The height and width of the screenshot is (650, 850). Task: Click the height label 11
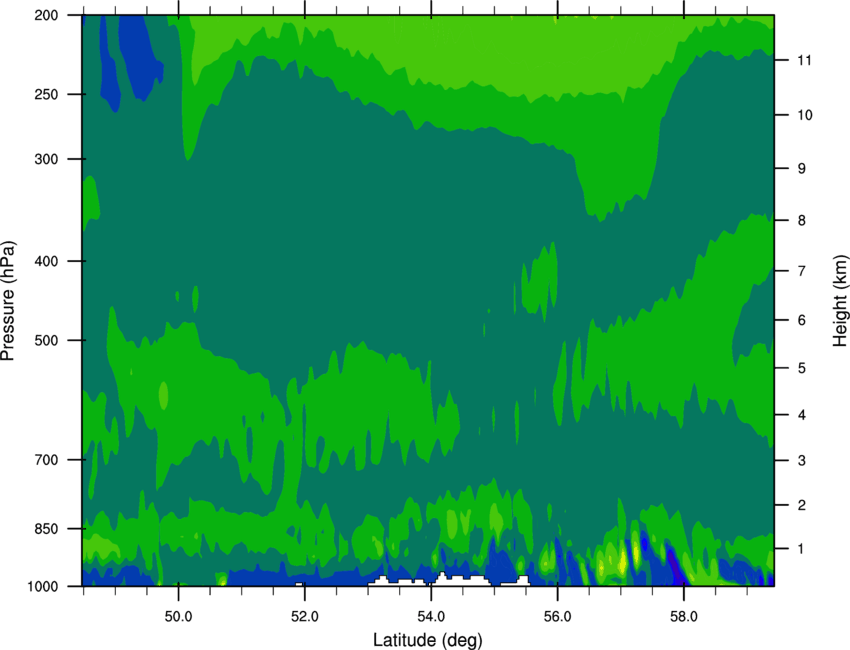(805, 60)
